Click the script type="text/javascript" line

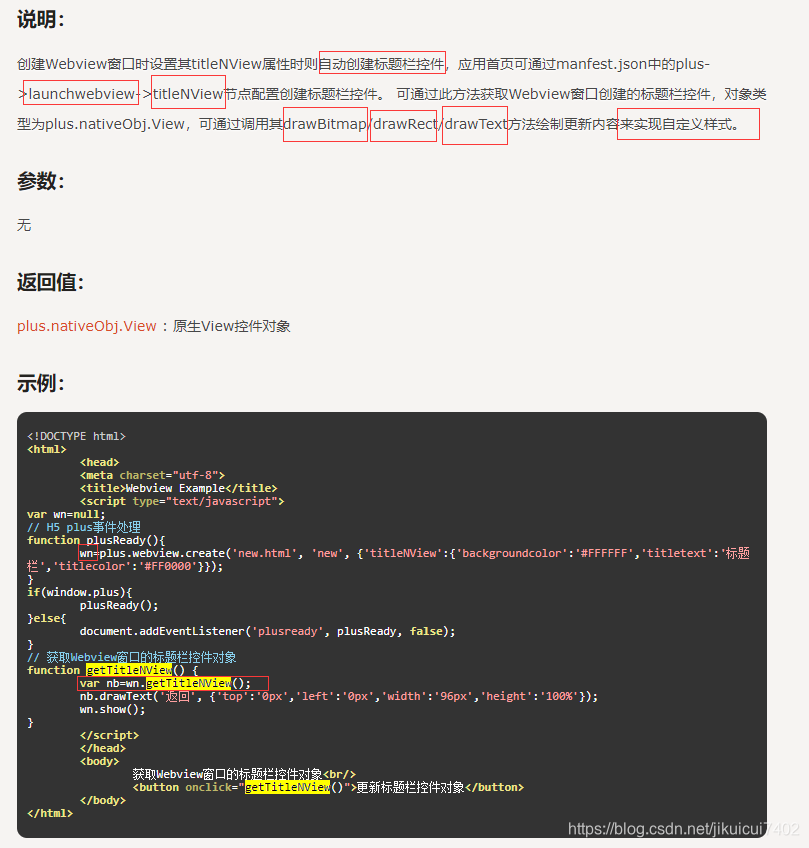click(182, 501)
